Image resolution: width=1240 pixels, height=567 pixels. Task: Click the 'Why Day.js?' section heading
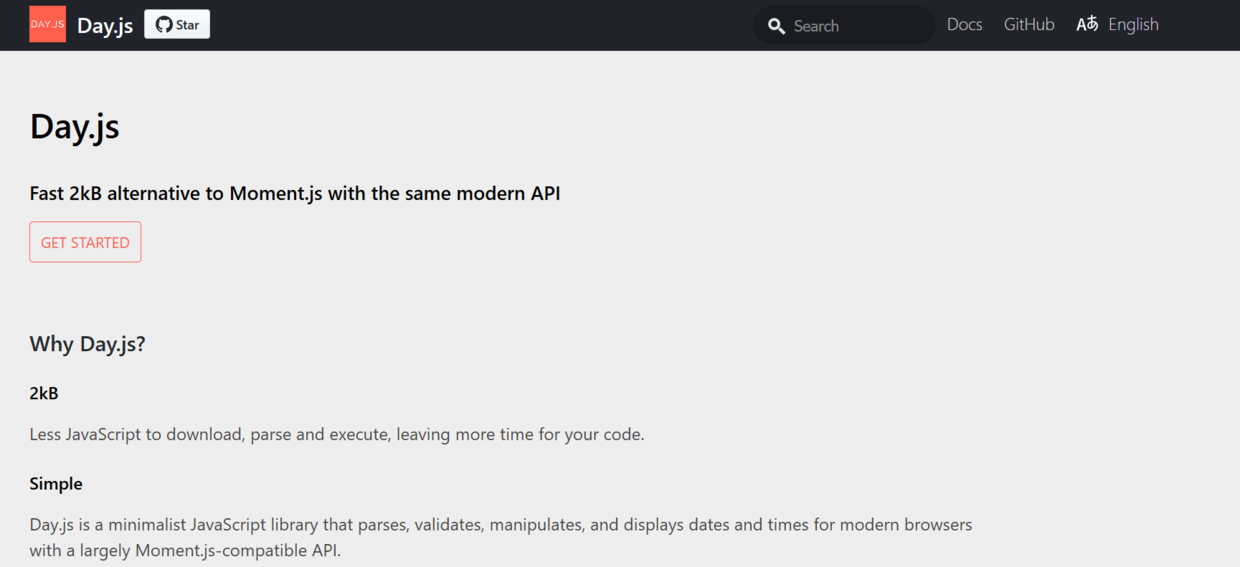[88, 344]
